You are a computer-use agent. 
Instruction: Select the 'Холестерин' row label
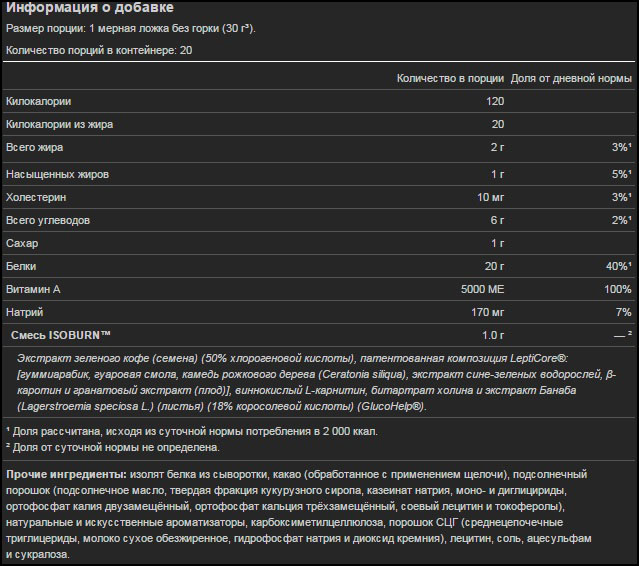click(36, 197)
